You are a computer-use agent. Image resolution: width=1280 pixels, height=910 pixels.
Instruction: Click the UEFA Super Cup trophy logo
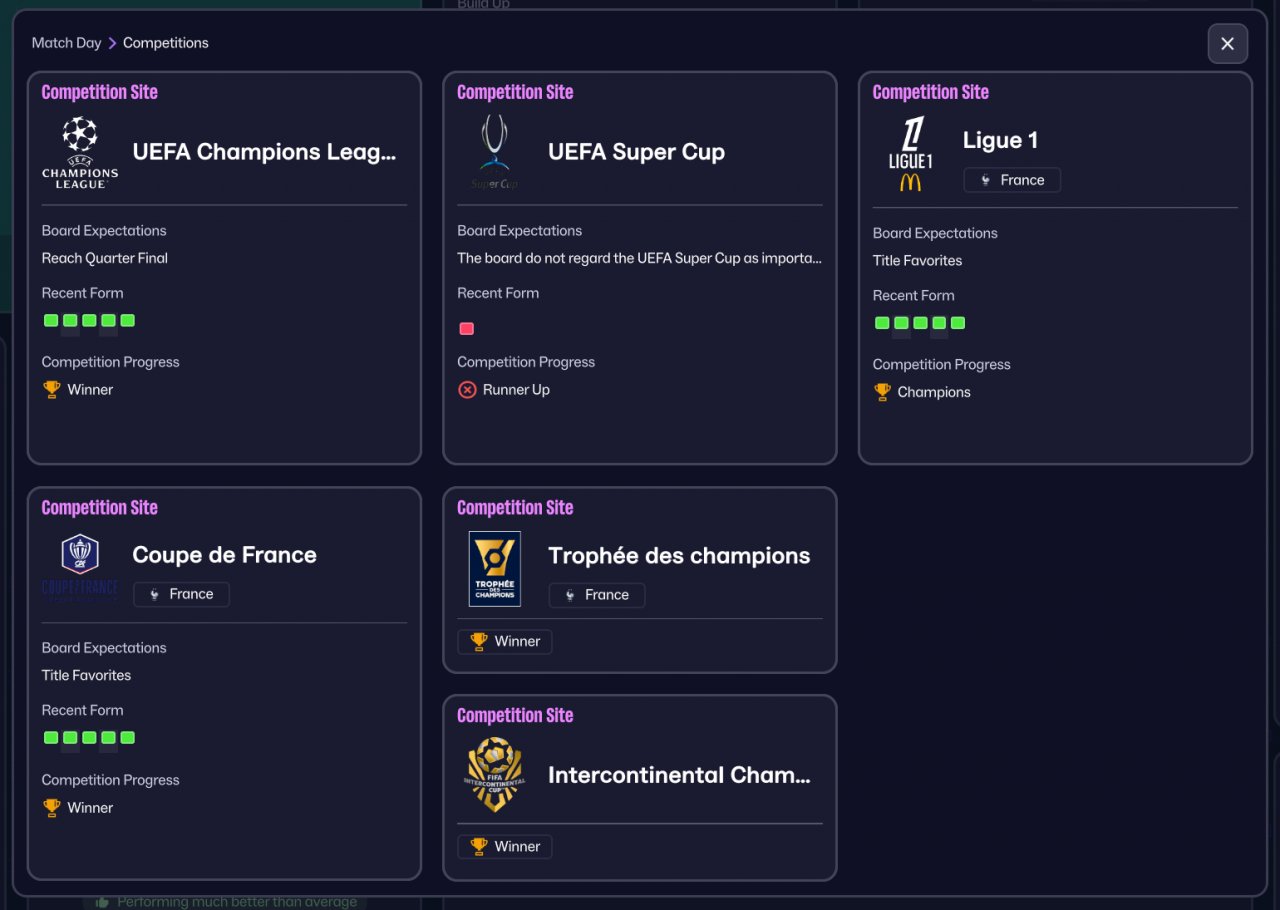(x=495, y=152)
